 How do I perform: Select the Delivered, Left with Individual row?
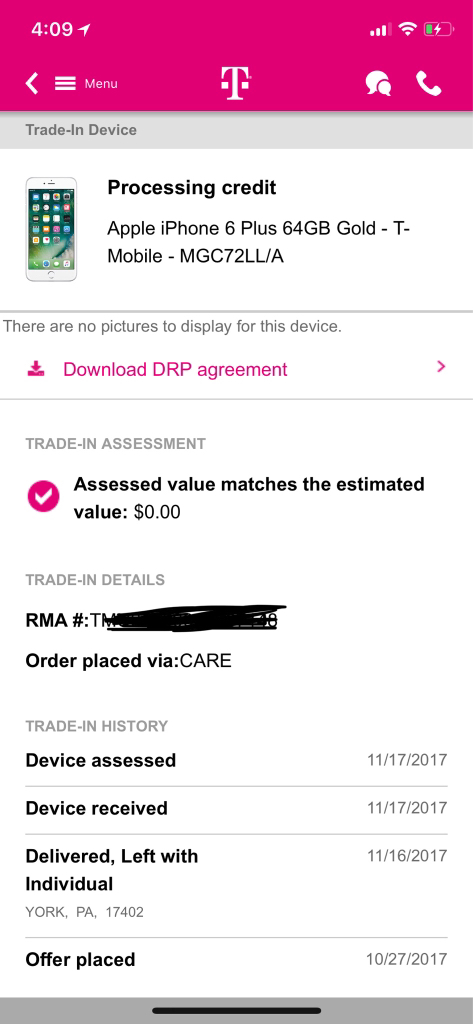pos(236,886)
